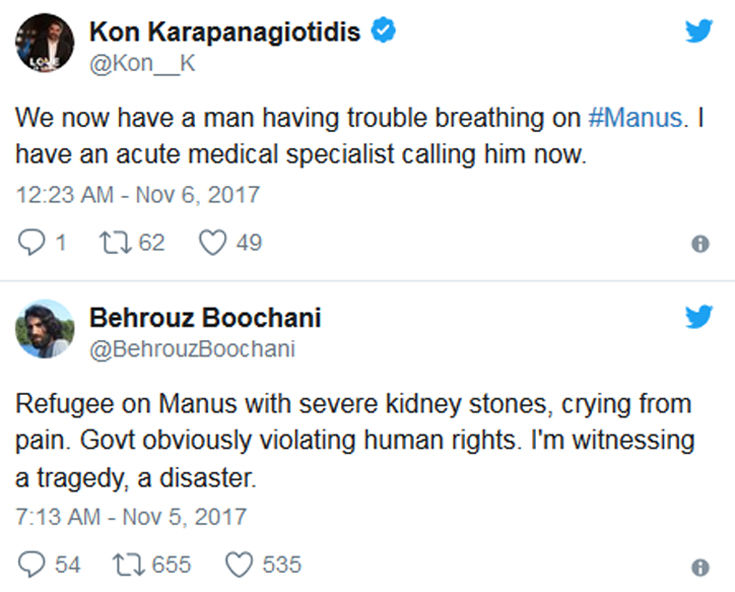This screenshot has width=735, height=592.
Task: Click Twitter bird icon on Kon's tweet
Action: coord(699,31)
